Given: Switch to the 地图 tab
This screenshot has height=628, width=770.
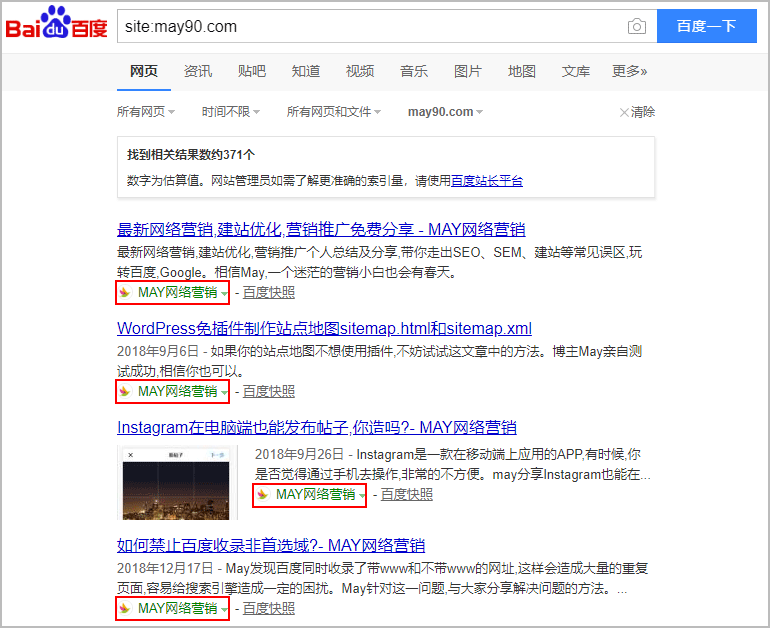Looking at the screenshot, I should (522, 72).
